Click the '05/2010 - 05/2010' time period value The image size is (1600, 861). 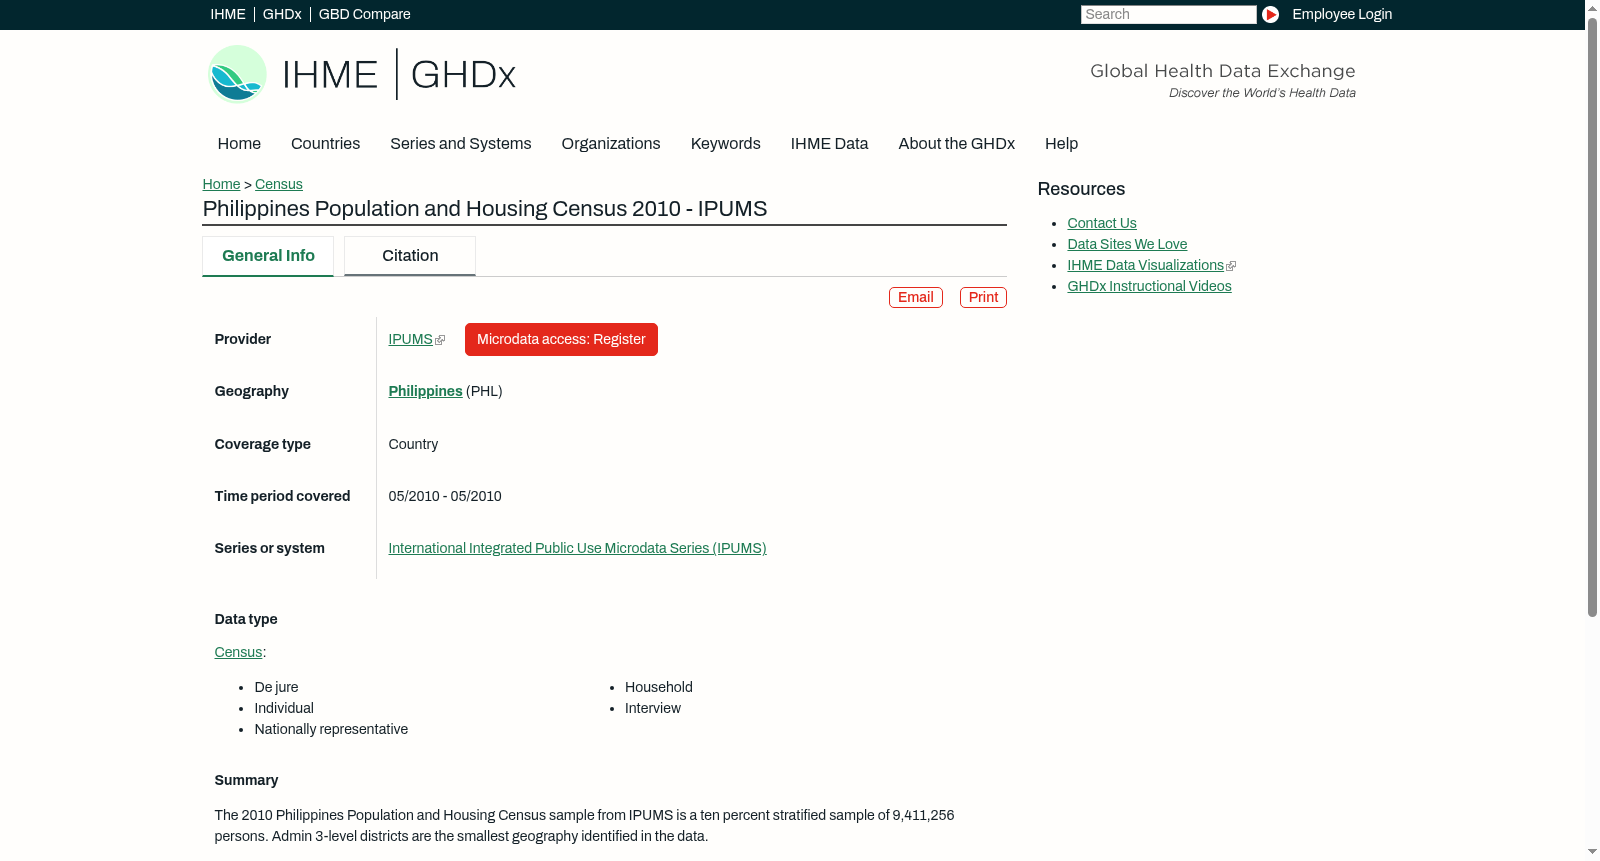(x=445, y=497)
